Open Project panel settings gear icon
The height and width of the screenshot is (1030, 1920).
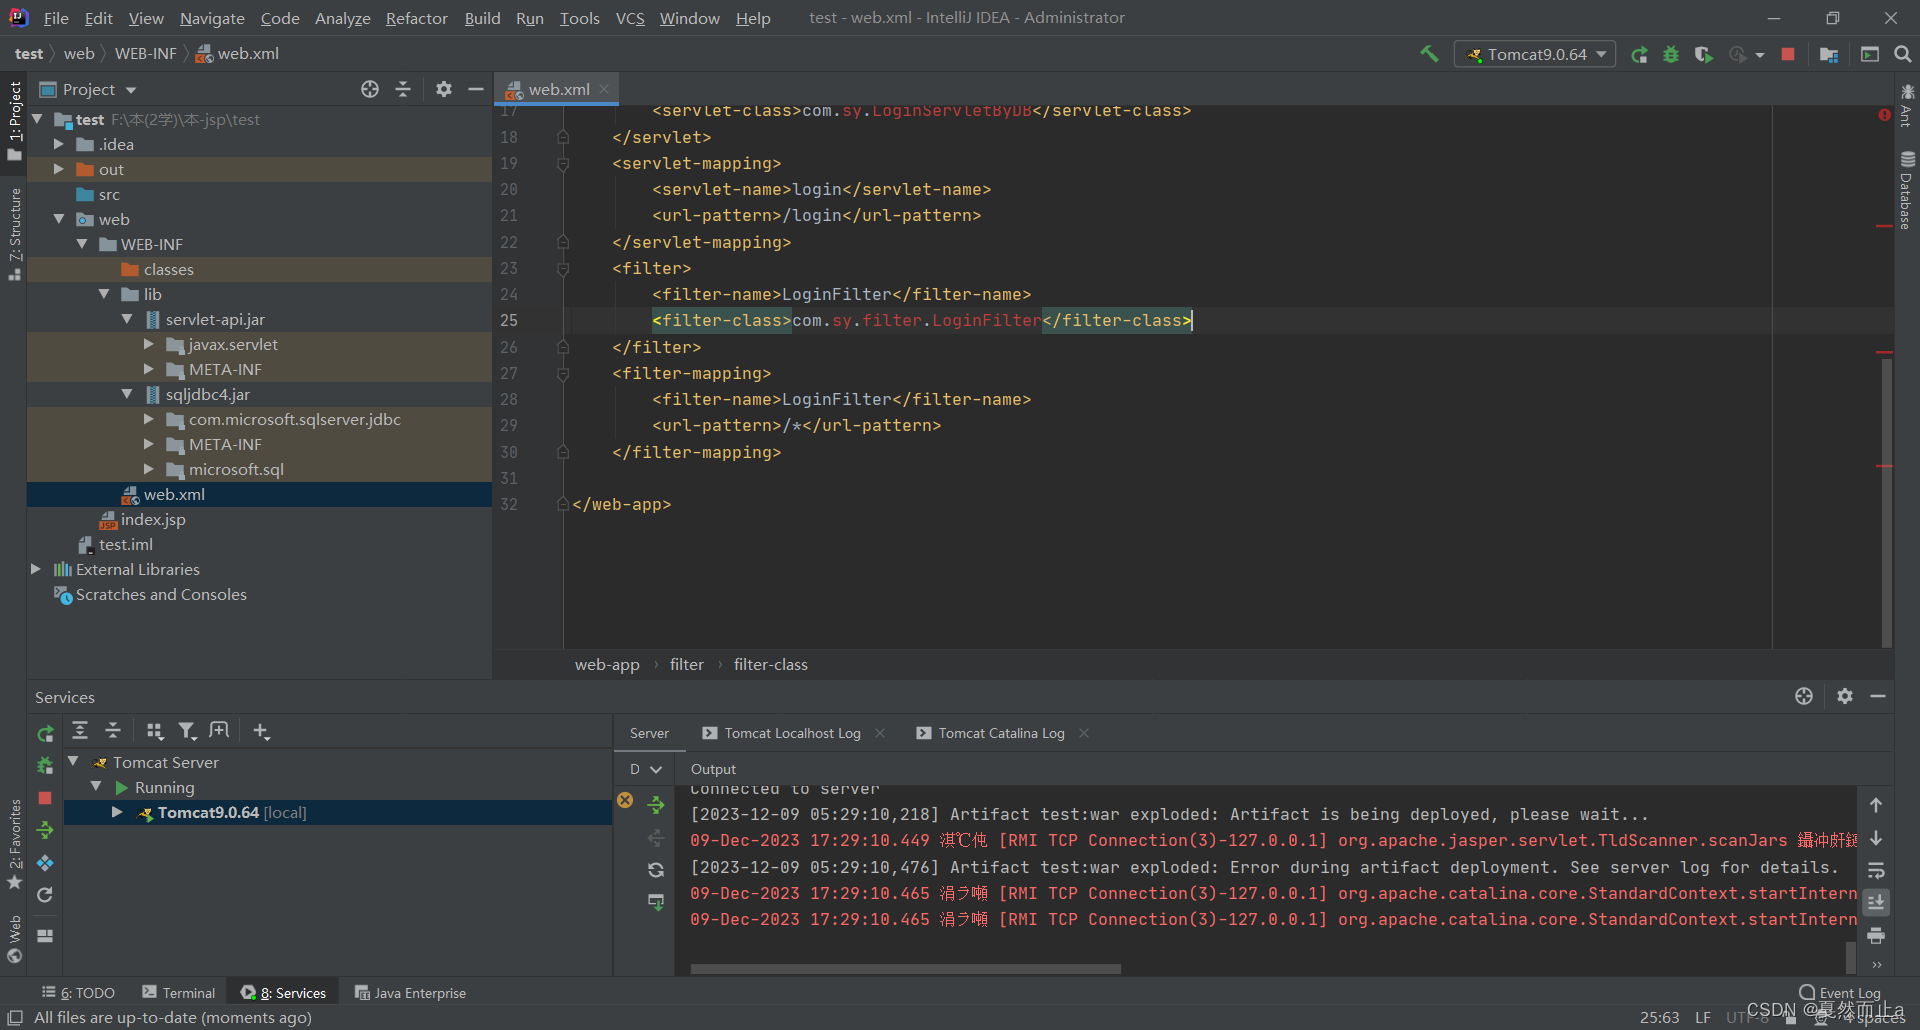[443, 89]
